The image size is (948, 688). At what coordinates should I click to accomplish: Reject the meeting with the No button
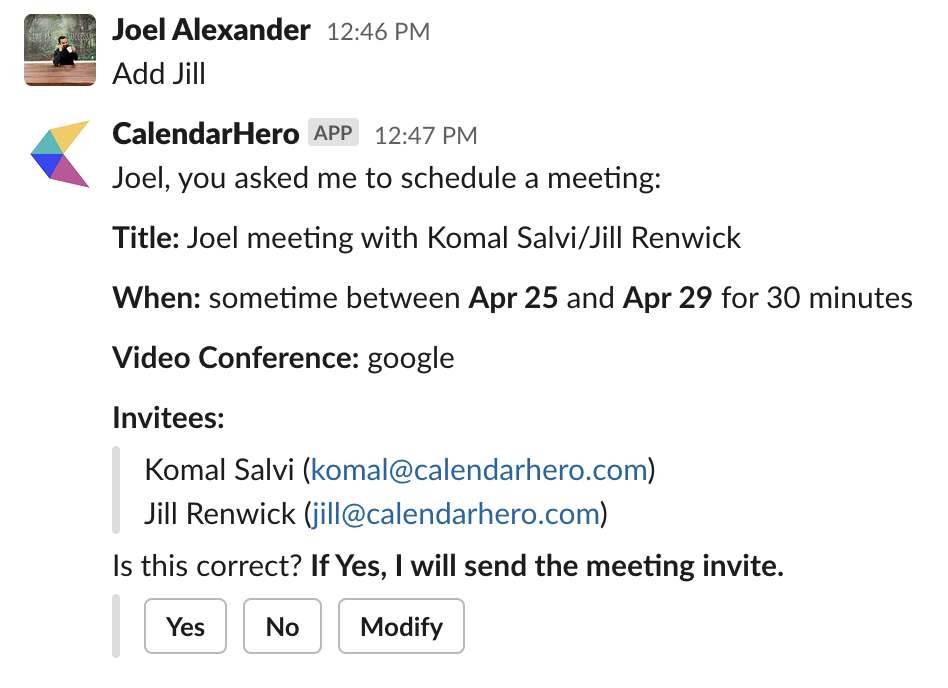(x=282, y=627)
